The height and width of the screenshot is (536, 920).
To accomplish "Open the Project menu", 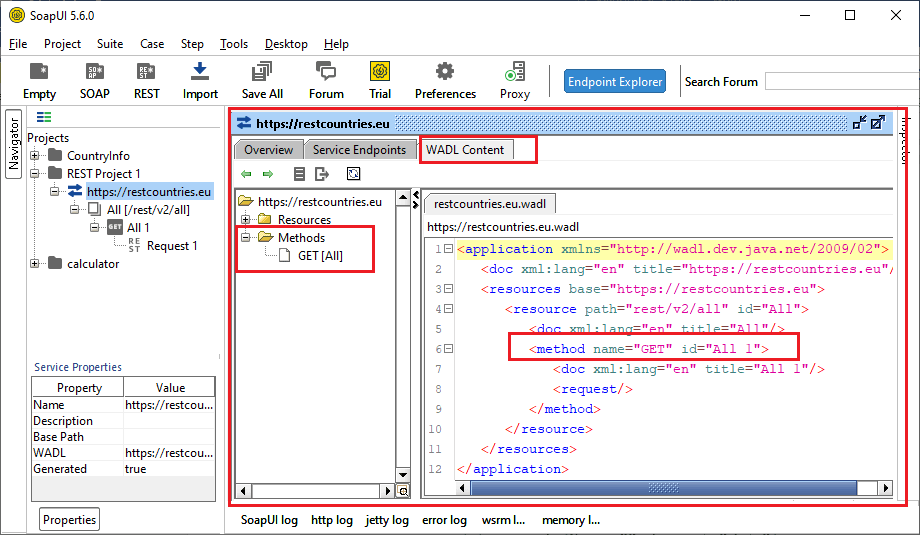I will tap(62, 44).
